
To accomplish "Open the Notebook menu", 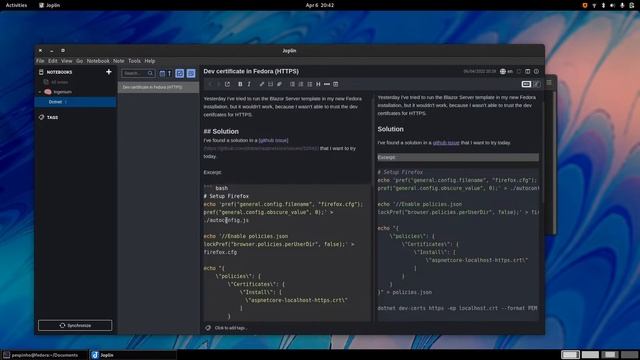I will tap(98, 61).
